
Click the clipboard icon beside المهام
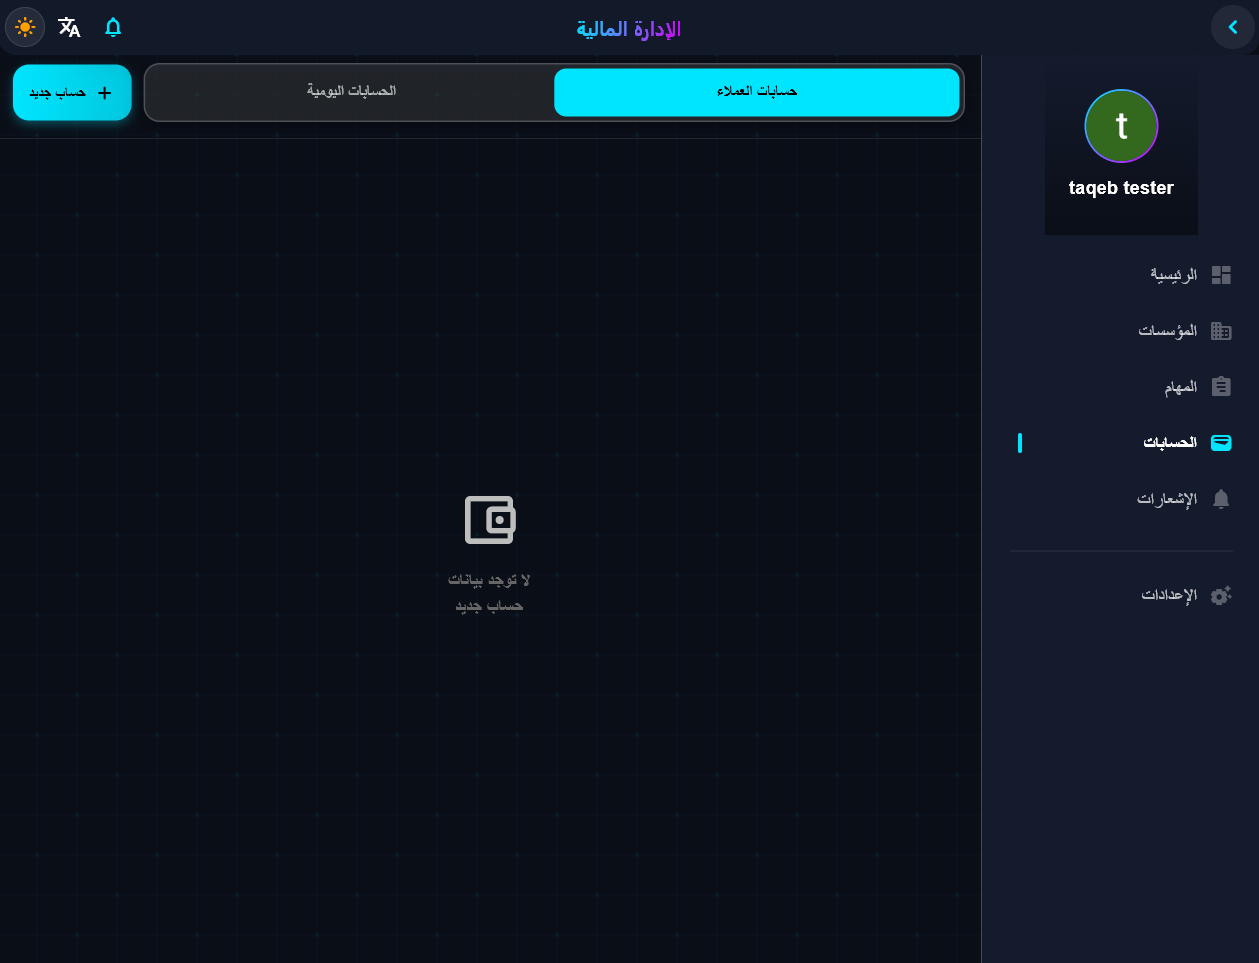[1221, 387]
